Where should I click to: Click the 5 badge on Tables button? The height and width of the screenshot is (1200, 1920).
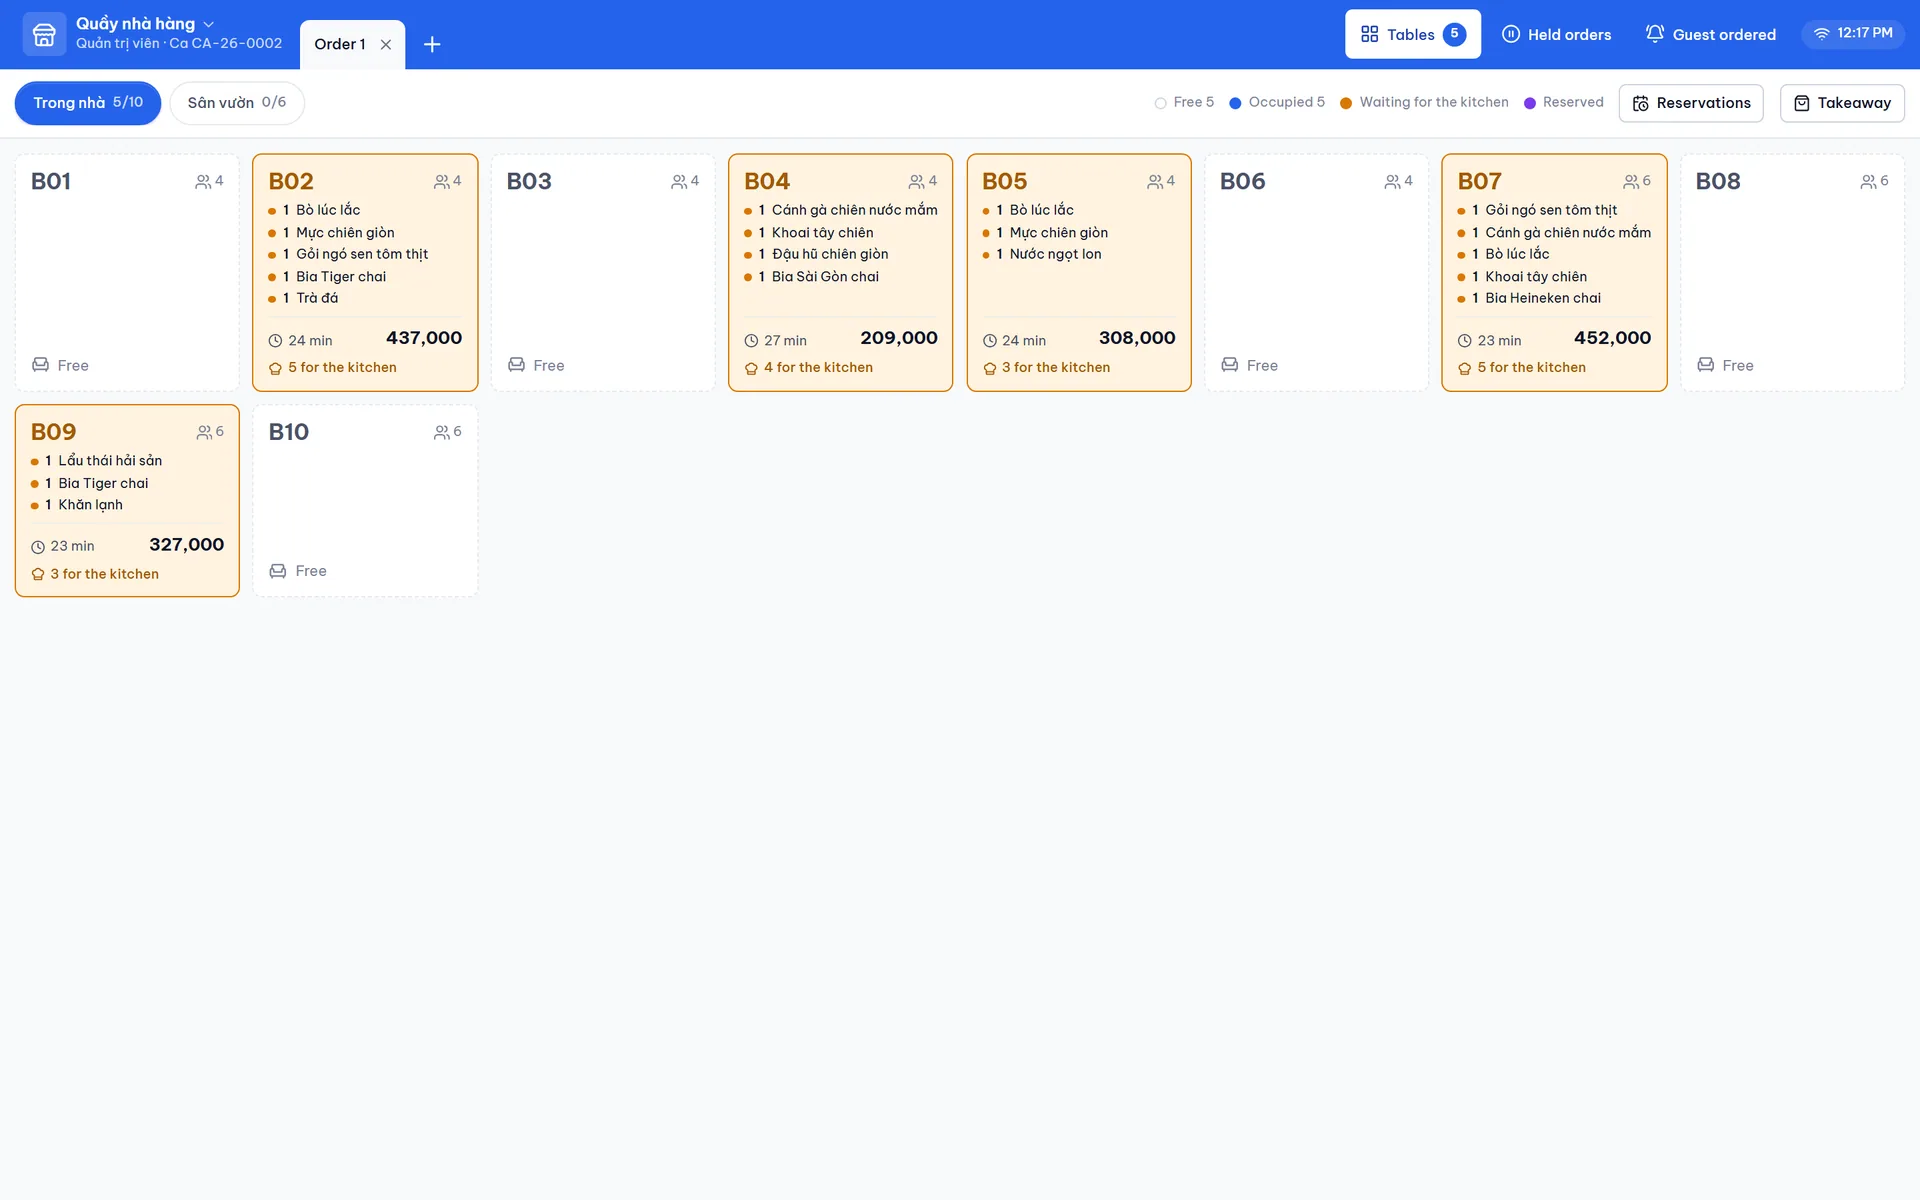(x=1455, y=34)
